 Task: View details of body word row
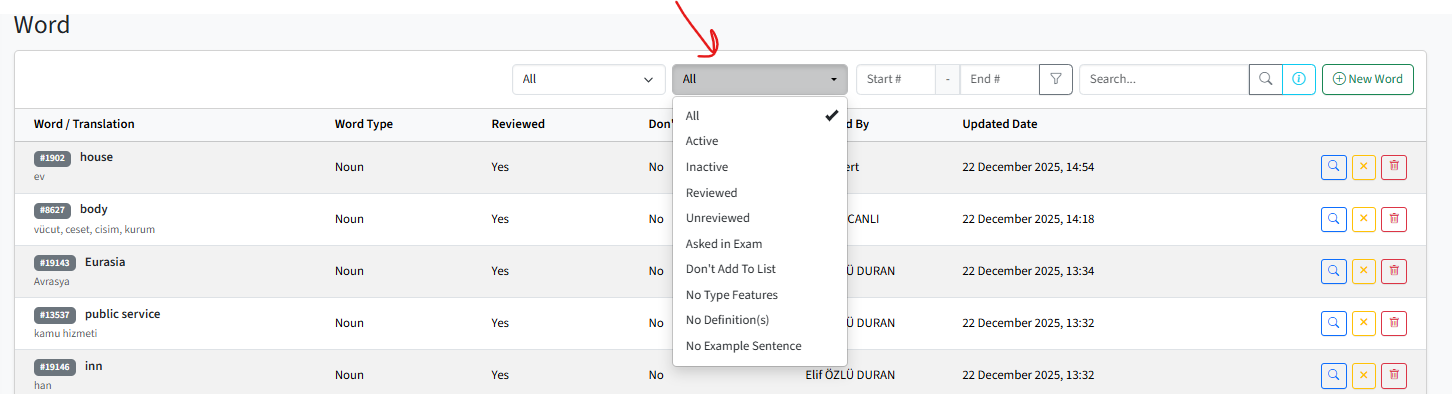[x=1334, y=219]
